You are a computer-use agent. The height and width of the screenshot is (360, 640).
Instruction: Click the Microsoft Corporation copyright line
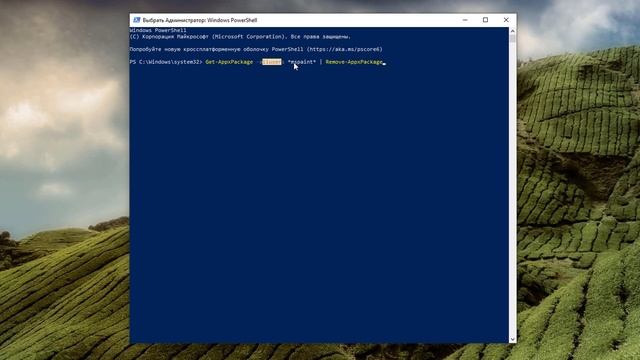click(240, 37)
